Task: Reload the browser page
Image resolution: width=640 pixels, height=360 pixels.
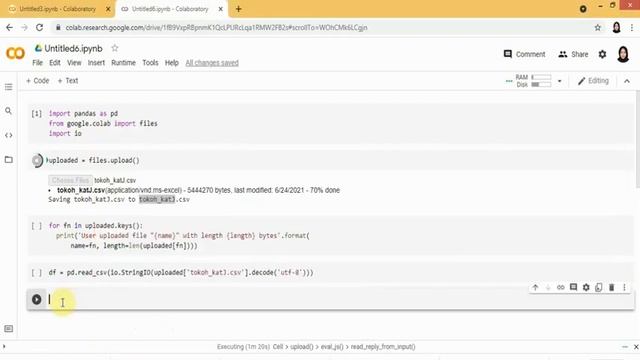Action: [x=39, y=27]
